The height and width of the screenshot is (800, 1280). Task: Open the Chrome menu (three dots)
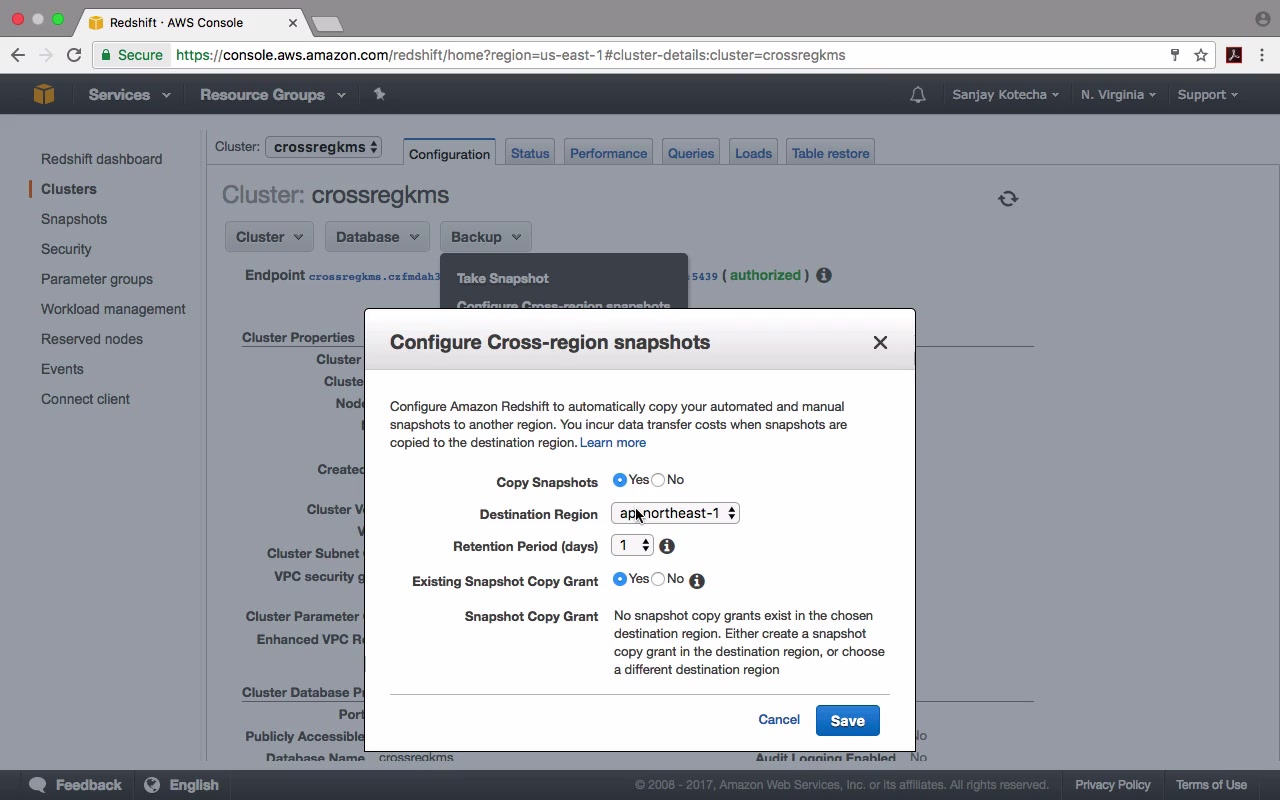click(1262, 55)
